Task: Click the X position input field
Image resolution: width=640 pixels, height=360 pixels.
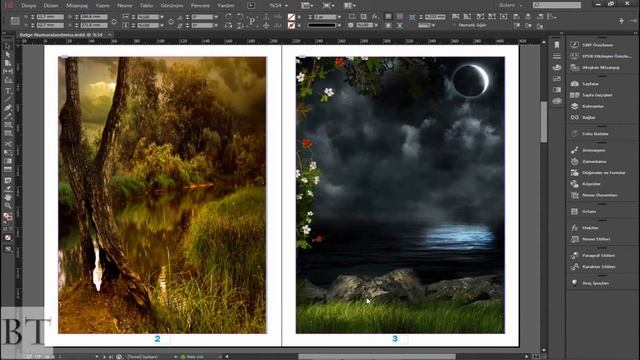Action: [50, 17]
